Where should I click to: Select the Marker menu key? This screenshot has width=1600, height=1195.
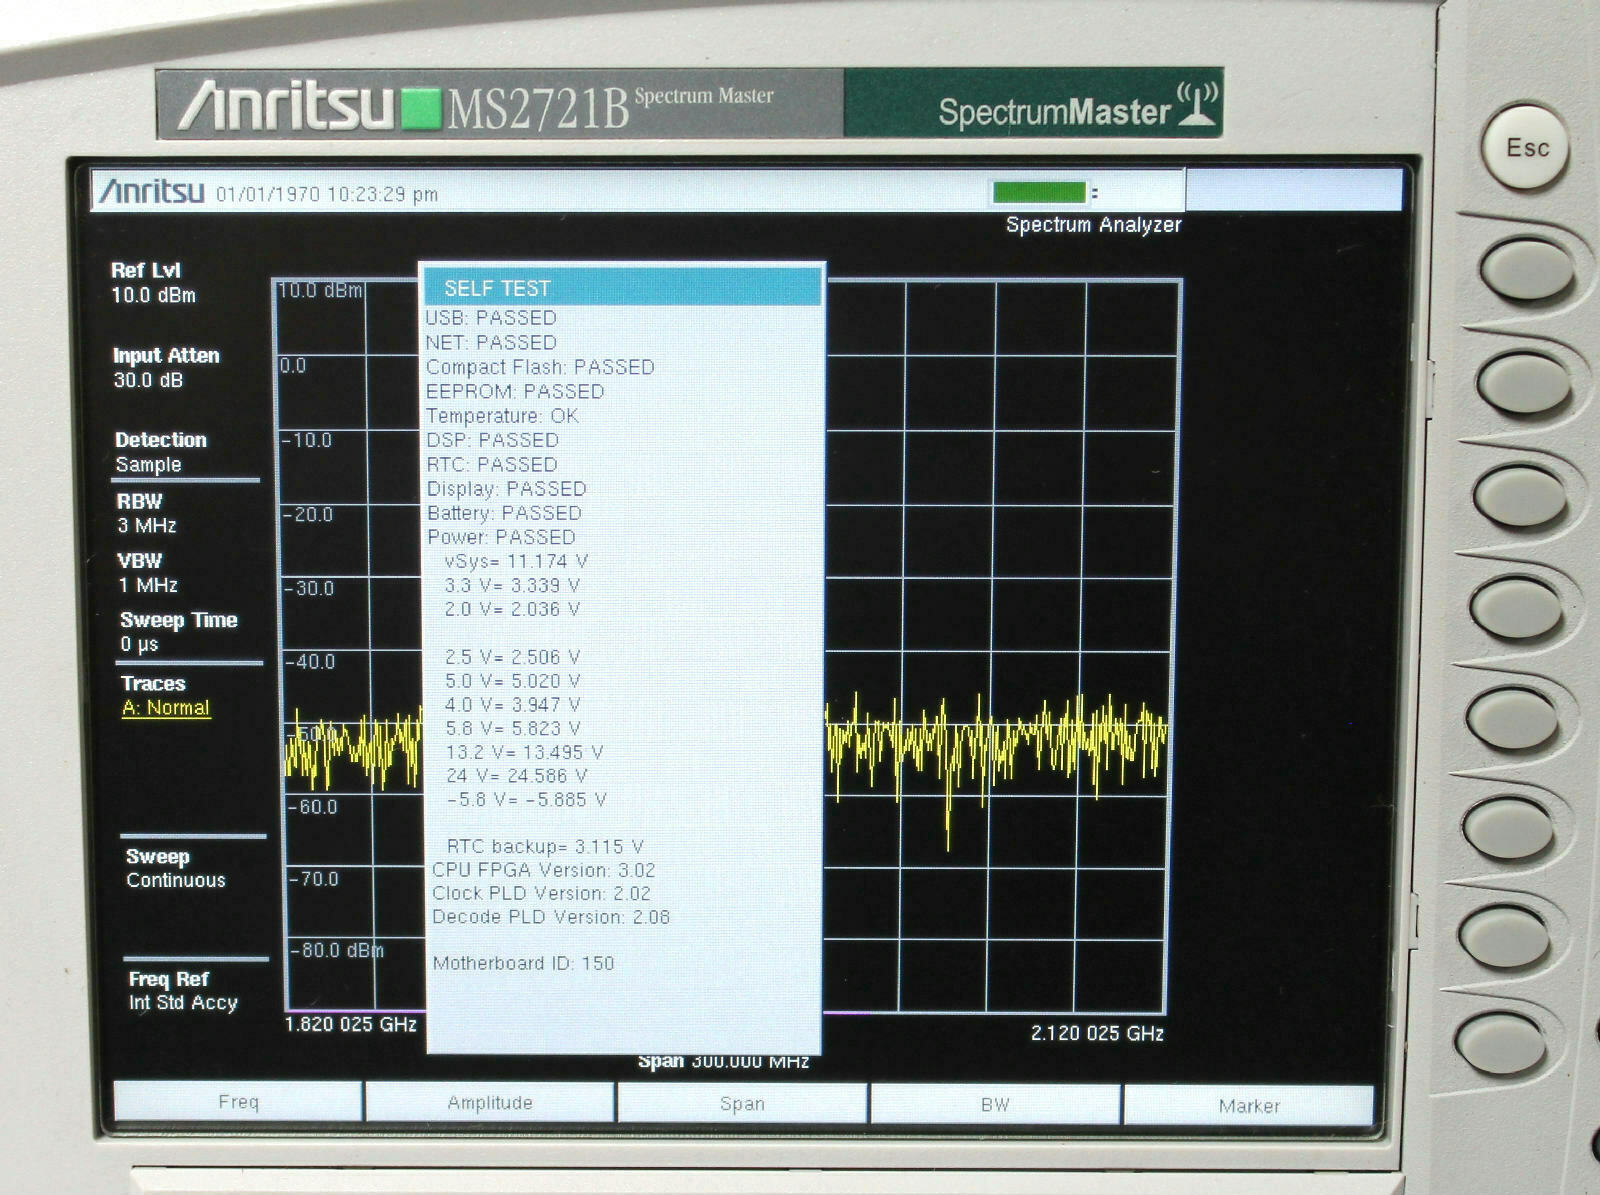[x=1249, y=1105]
